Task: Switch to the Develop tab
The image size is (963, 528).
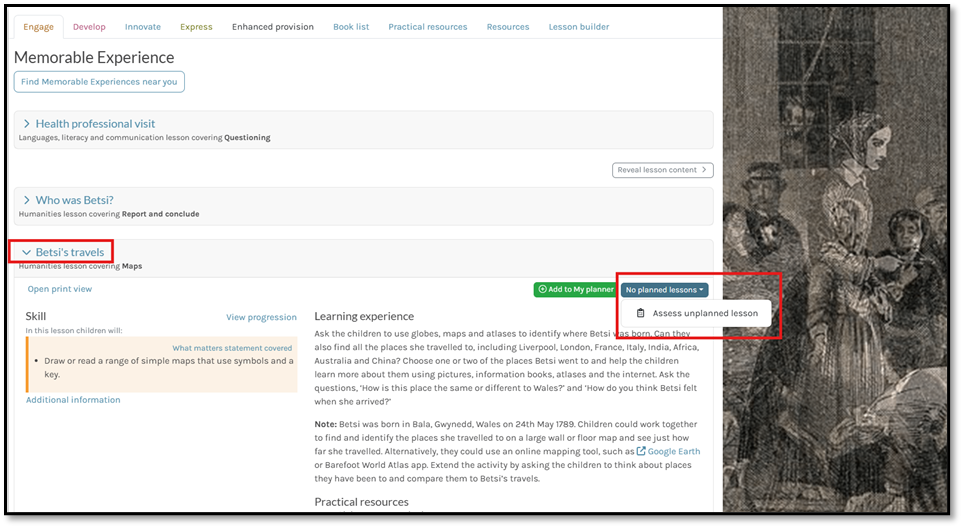Action: tap(89, 27)
